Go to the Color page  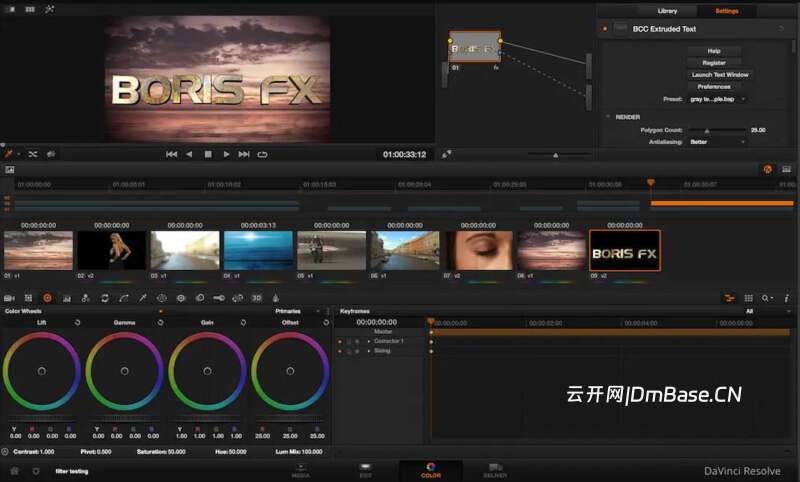coord(431,470)
